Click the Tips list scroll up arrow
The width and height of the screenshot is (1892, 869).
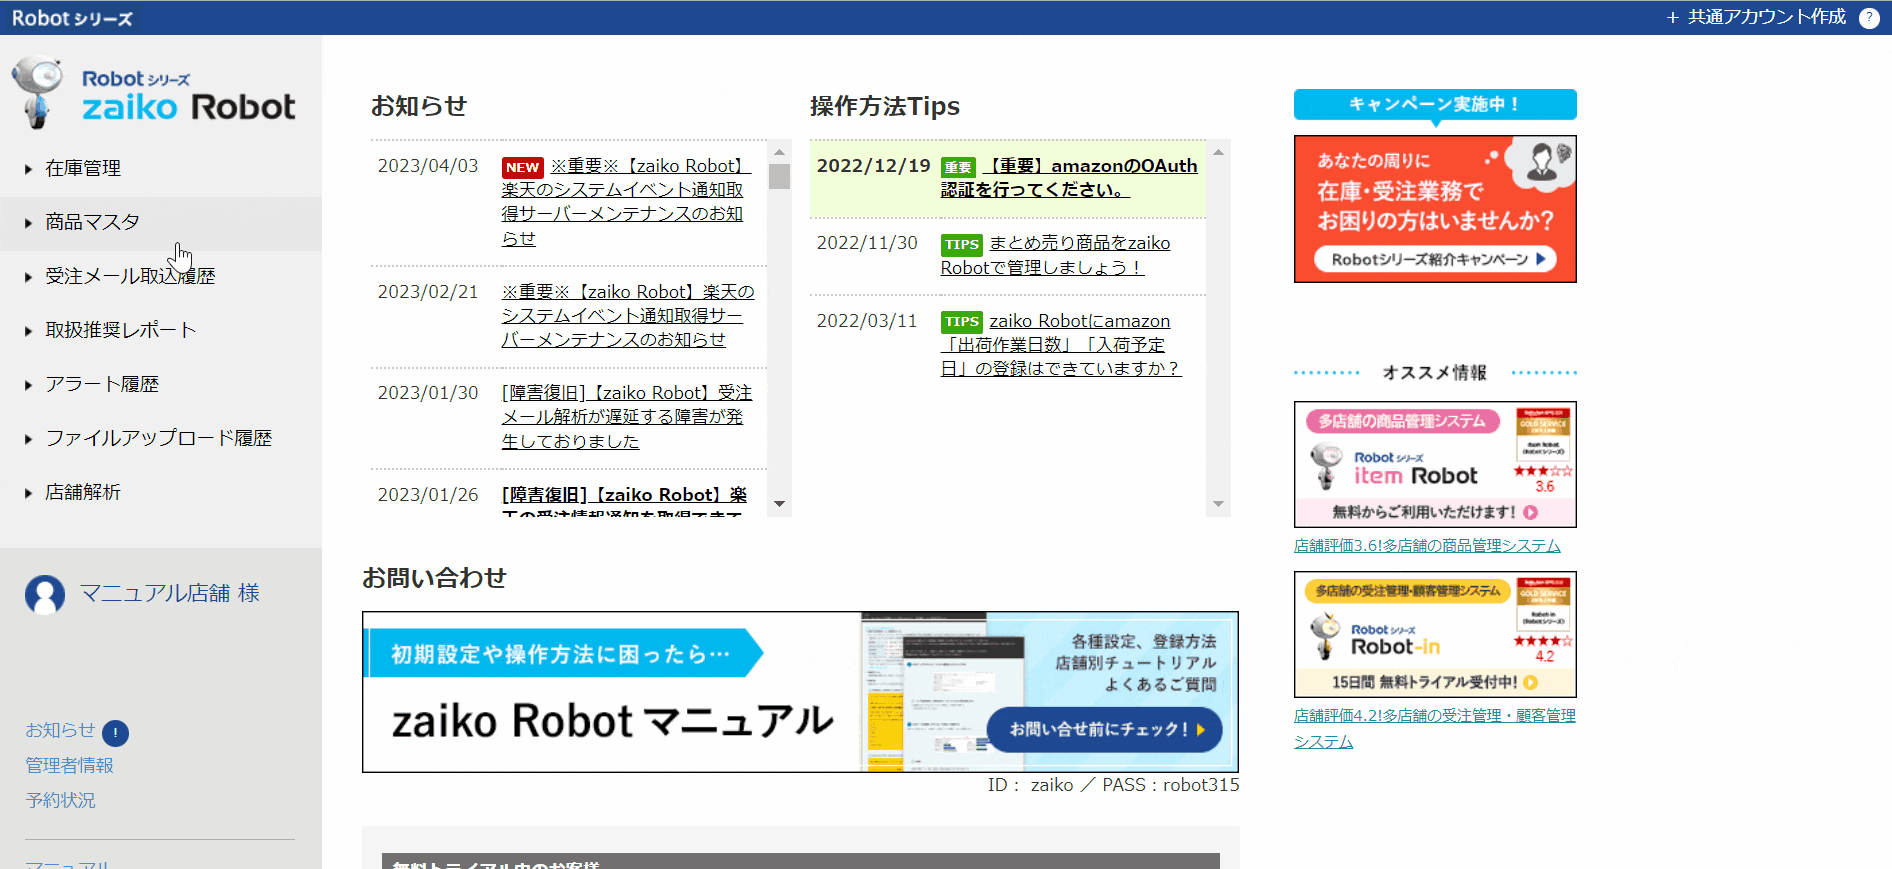click(1218, 152)
